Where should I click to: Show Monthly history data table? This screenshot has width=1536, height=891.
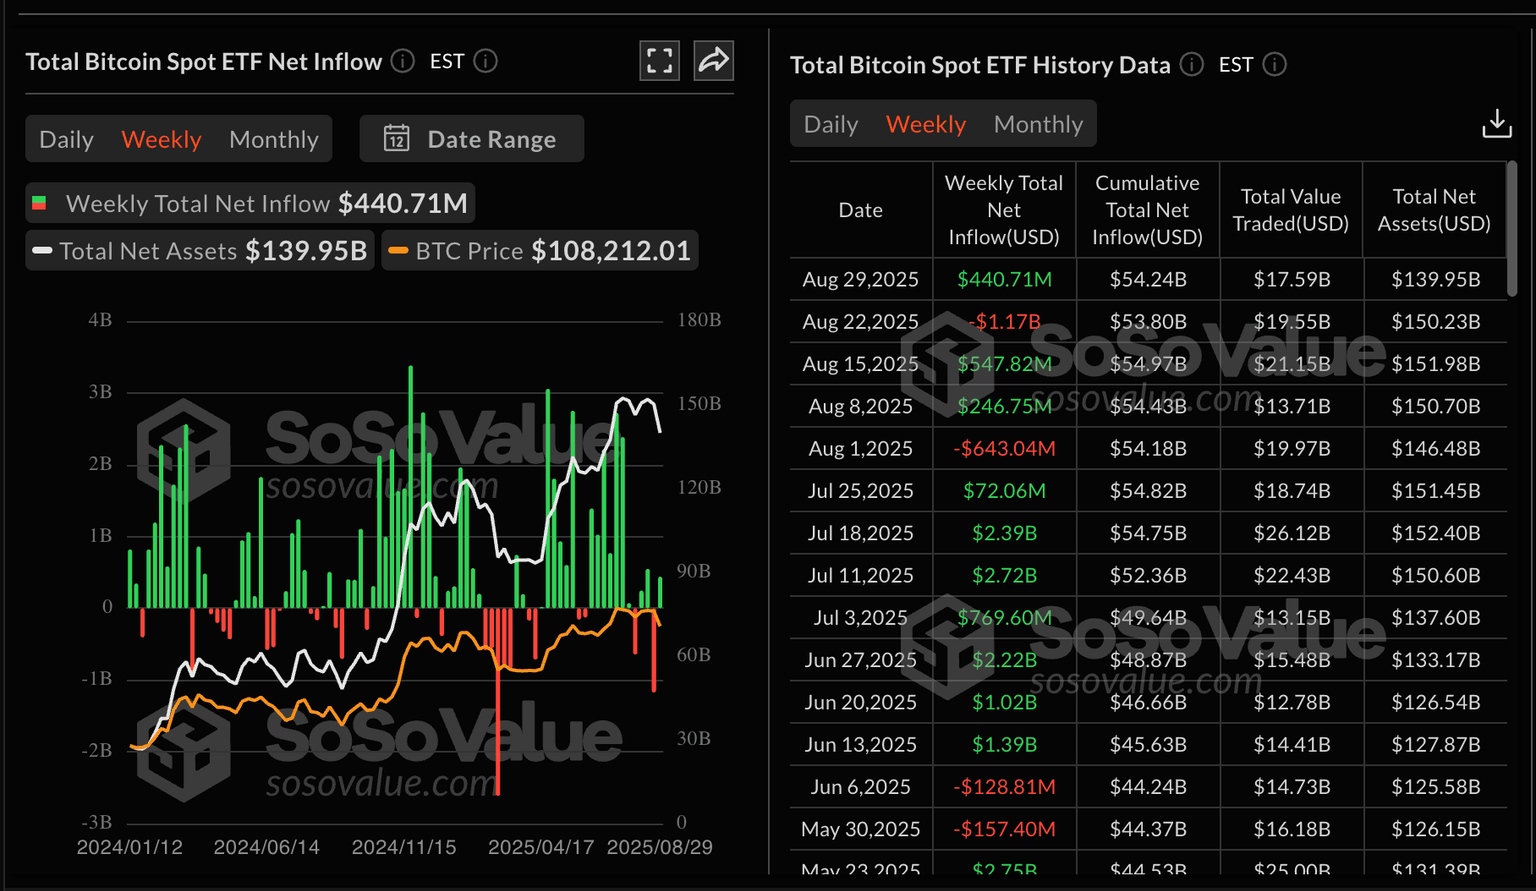(1038, 124)
